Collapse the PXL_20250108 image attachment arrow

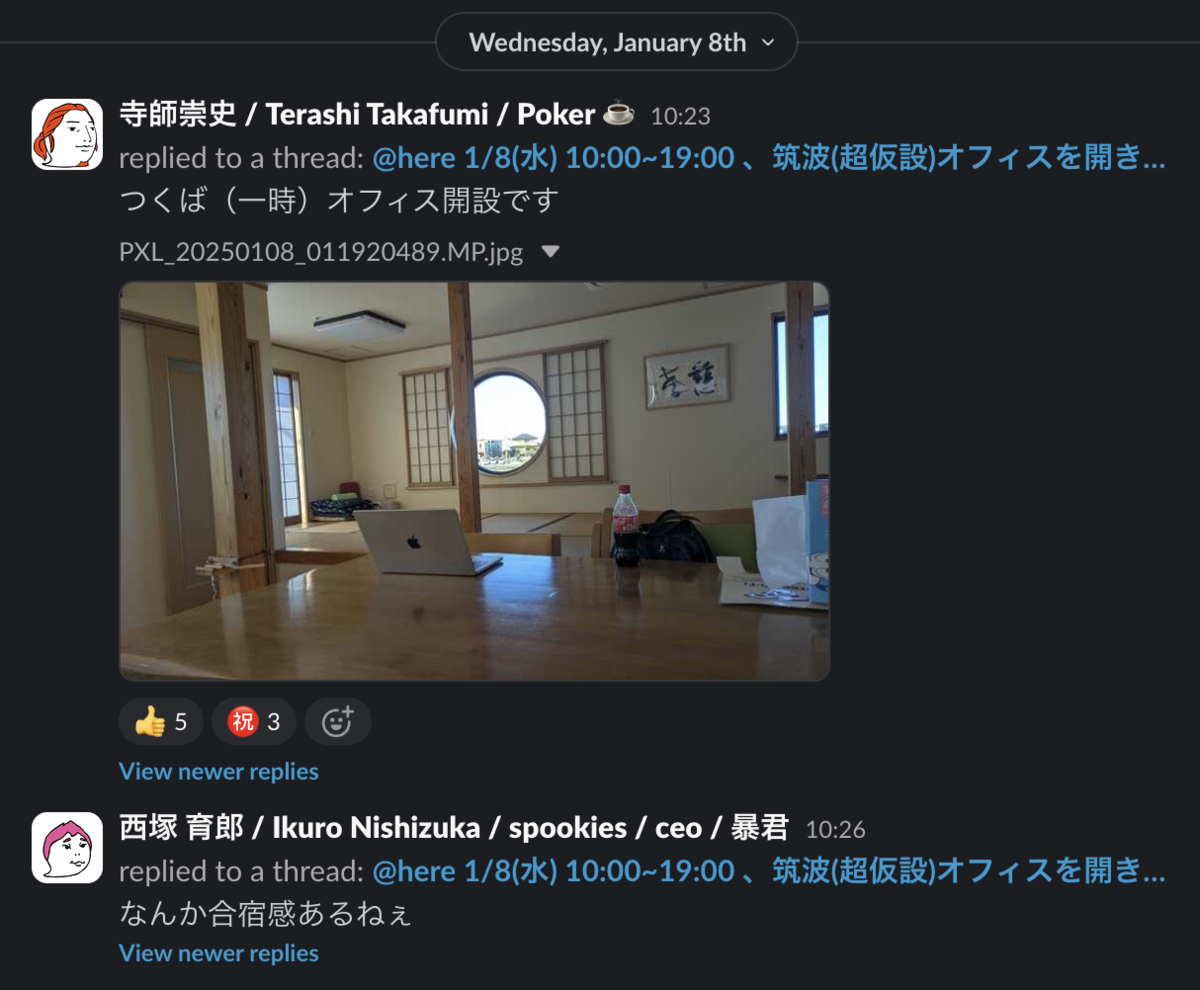tap(550, 252)
